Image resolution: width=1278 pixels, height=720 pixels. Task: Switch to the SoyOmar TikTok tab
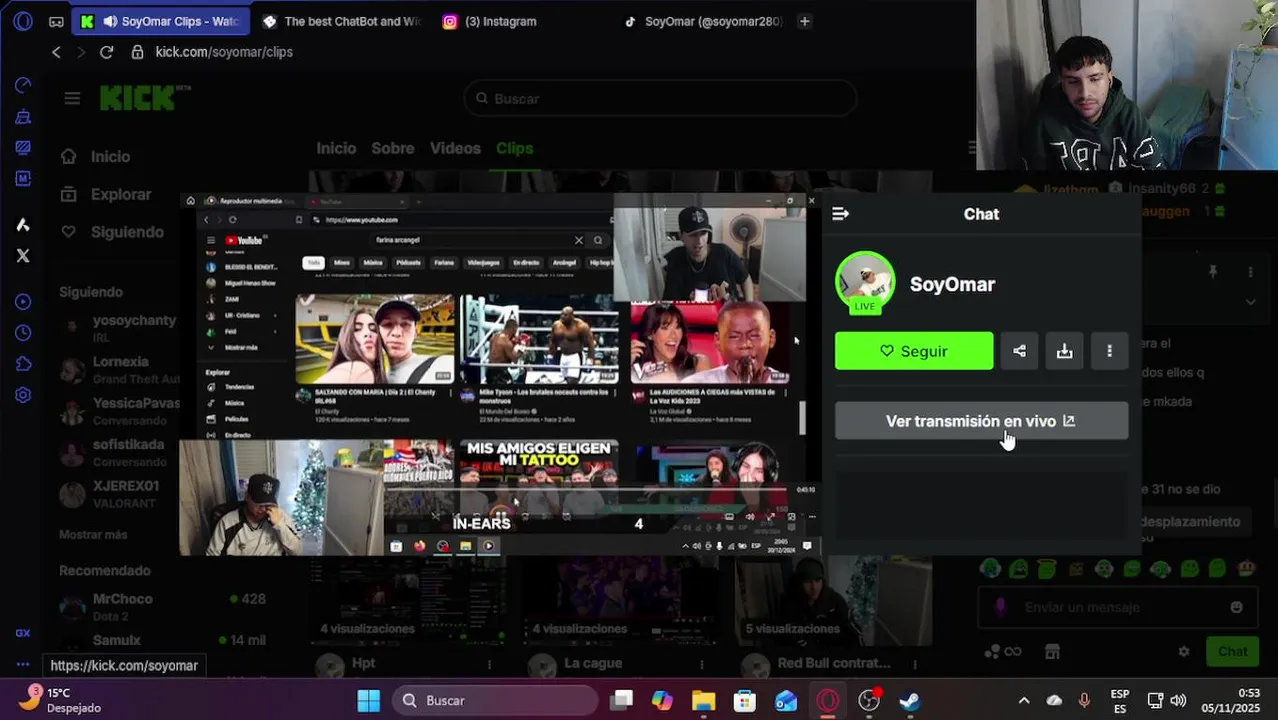click(702, 21)
